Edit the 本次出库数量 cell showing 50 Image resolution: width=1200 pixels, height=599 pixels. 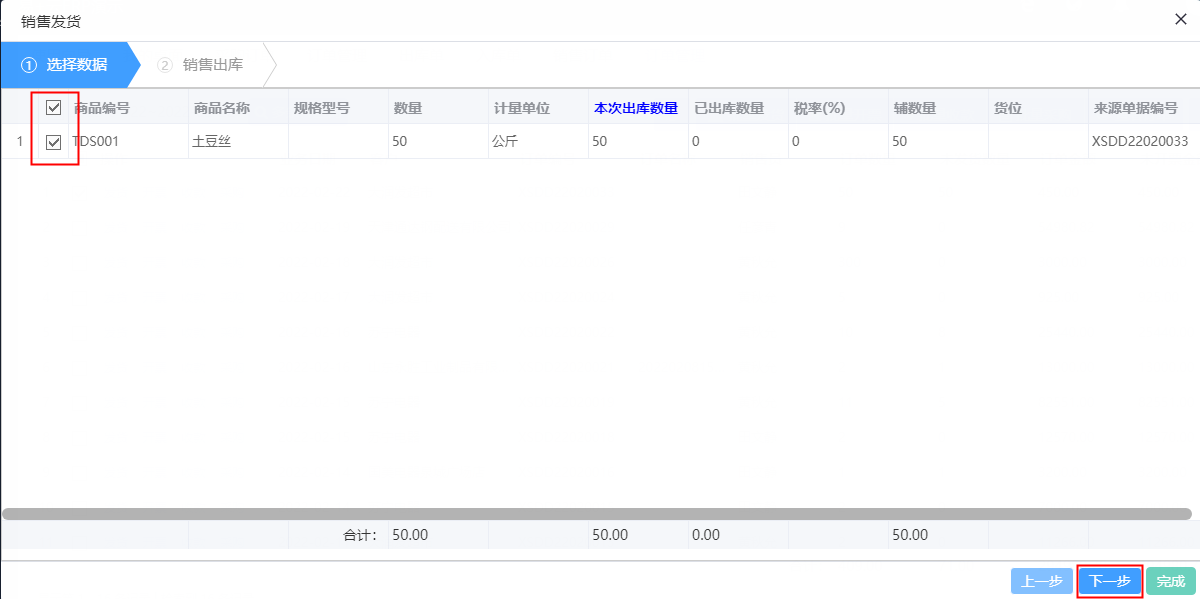pyautogui.click(x=637, y=140)
